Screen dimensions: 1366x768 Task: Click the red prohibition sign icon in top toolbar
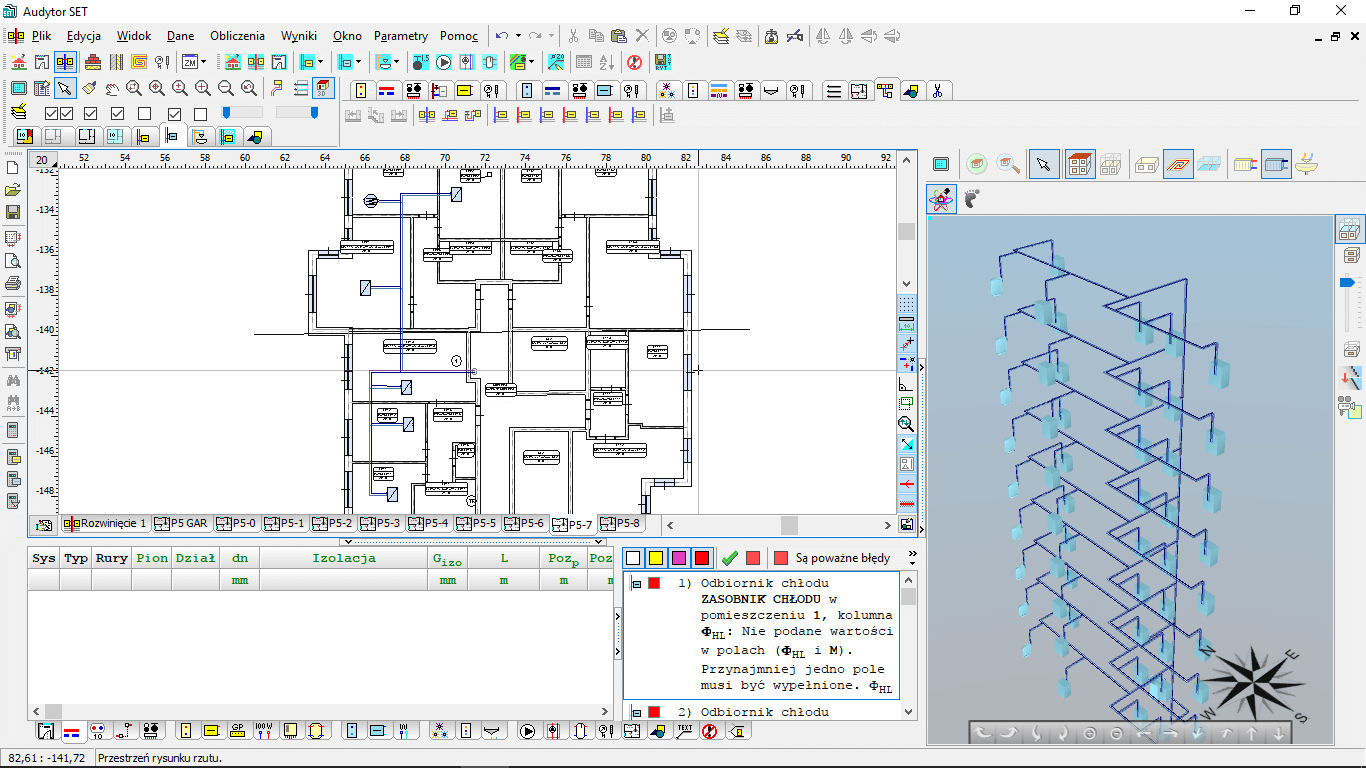[634, 62]
